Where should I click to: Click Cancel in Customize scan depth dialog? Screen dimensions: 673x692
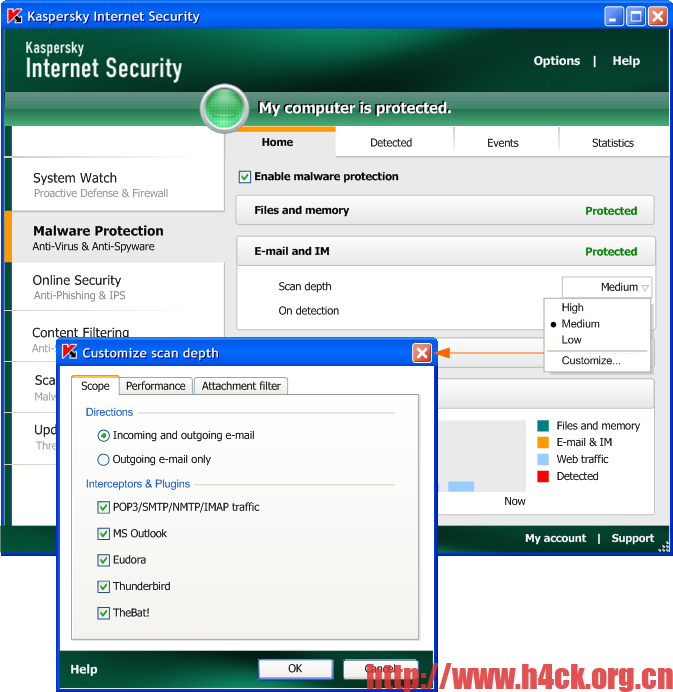380,669
